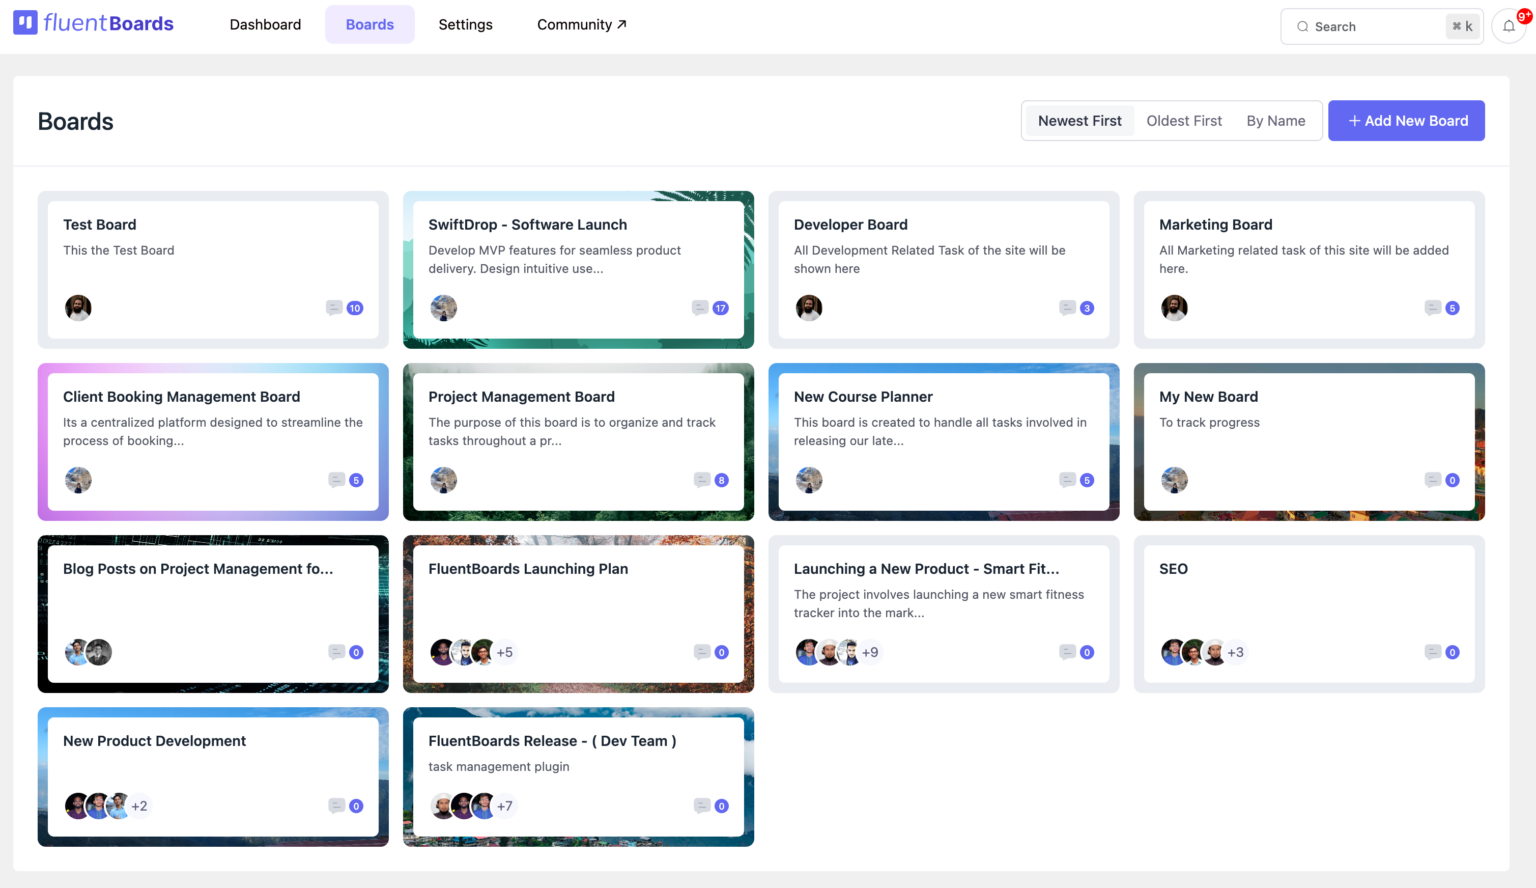Click the comment icon on Test Board

(x=334, y=308)
